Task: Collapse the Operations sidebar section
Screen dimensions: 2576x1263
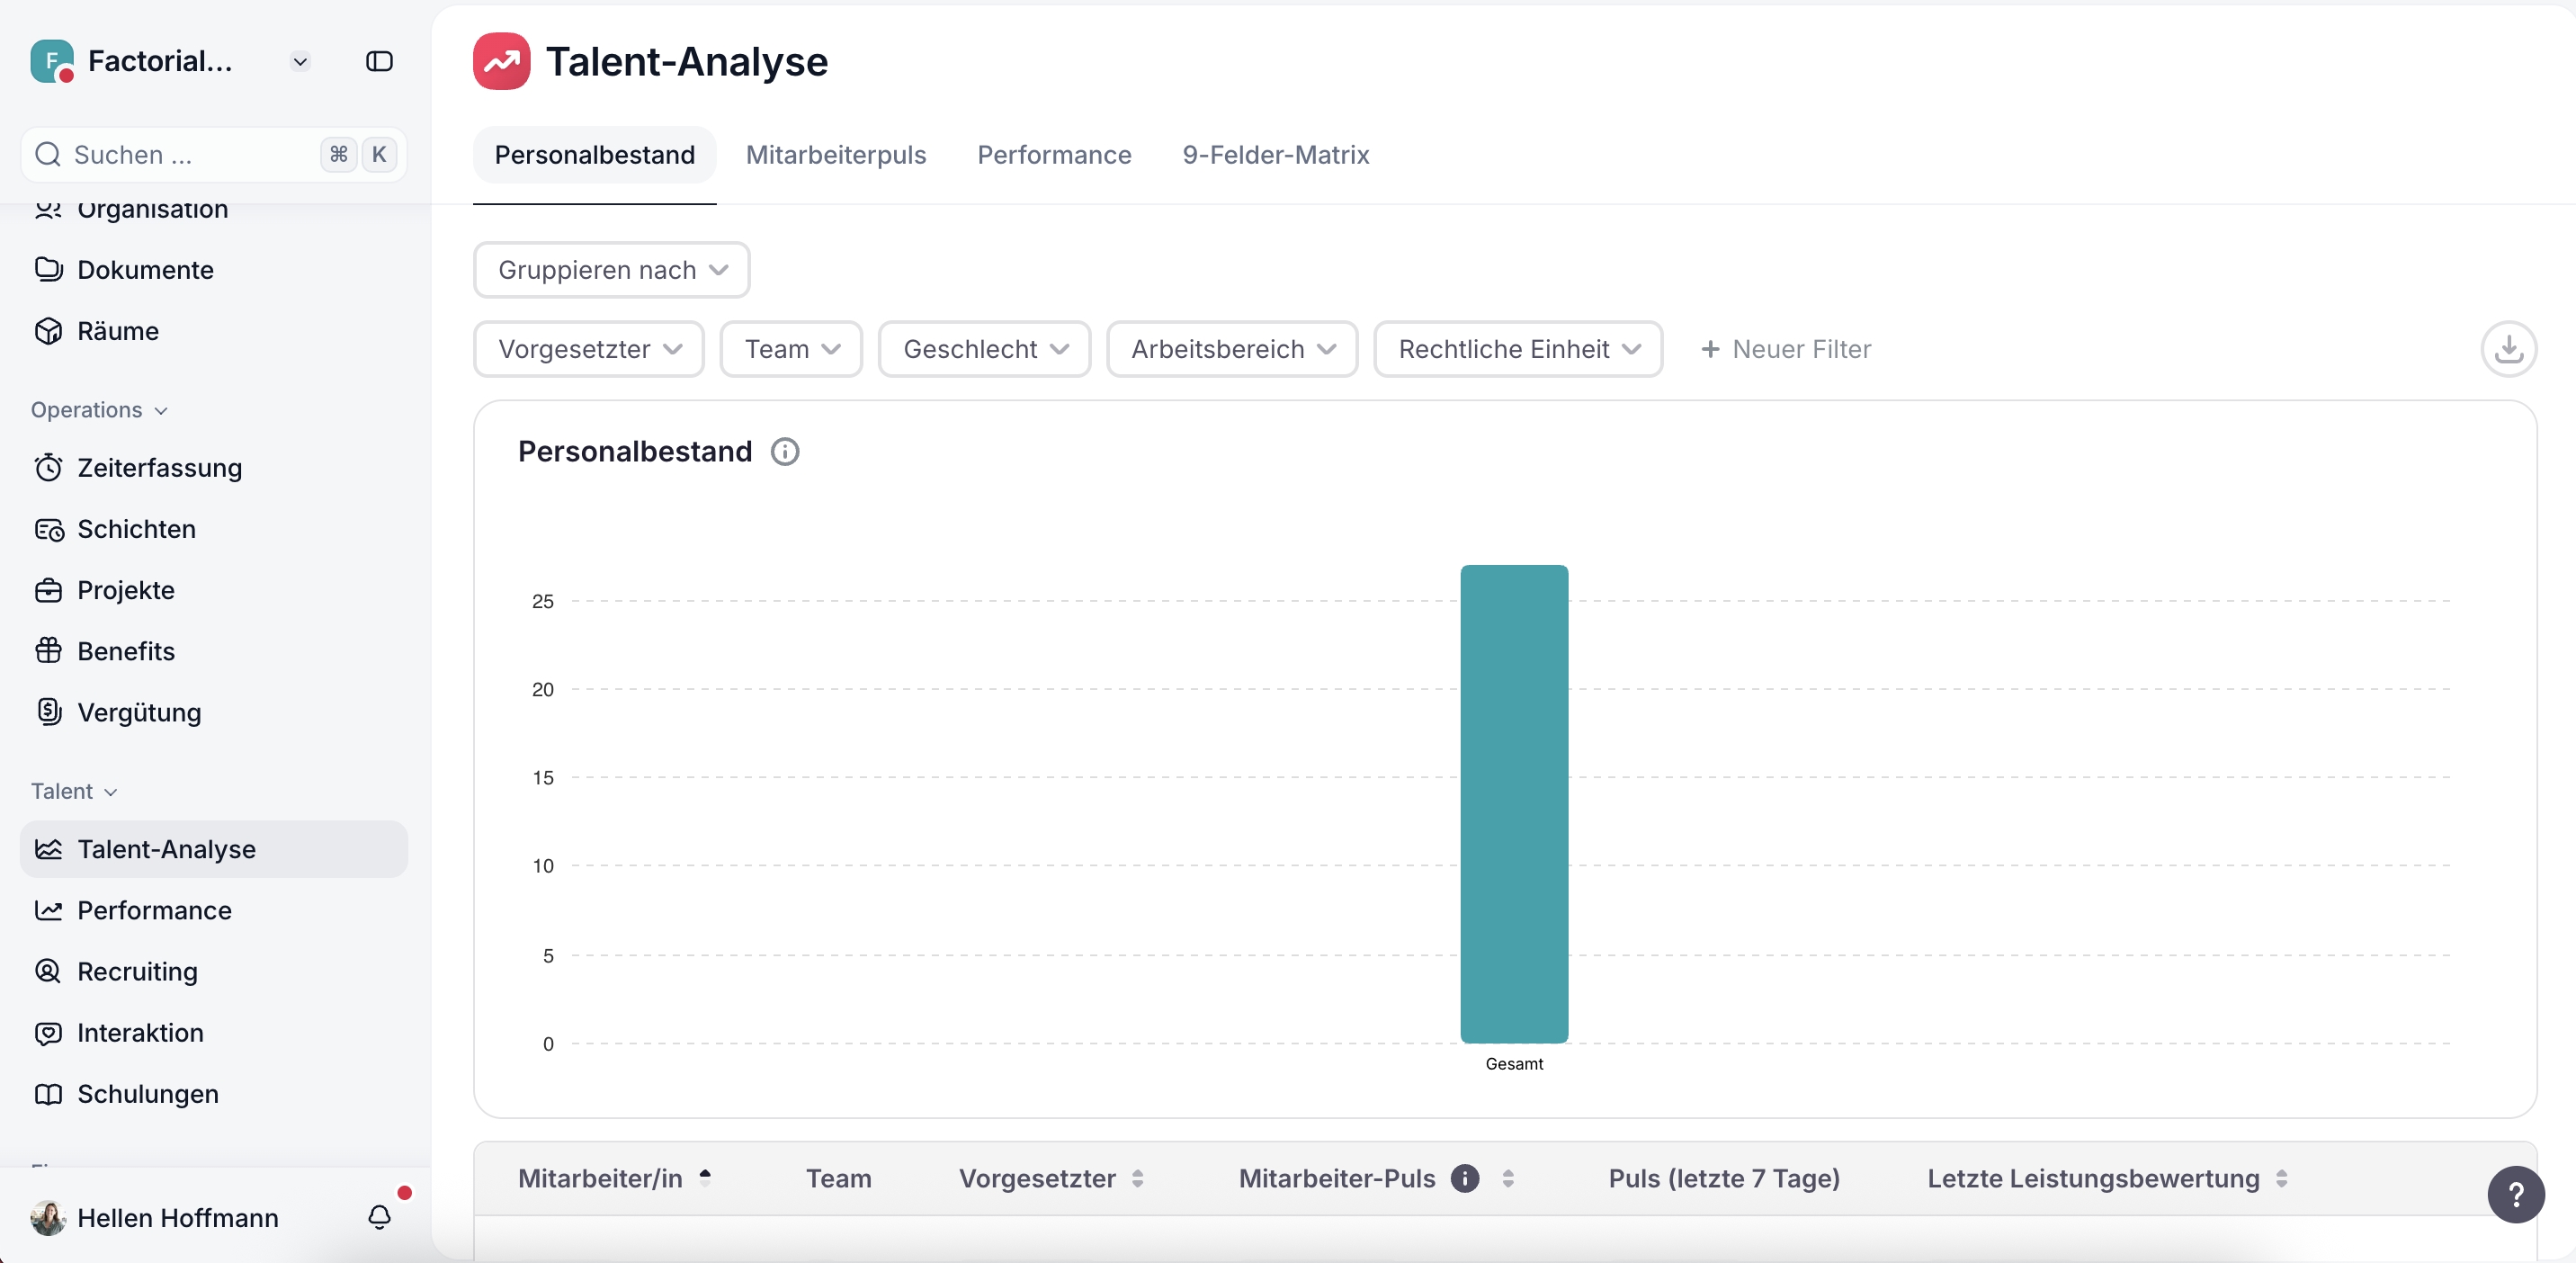Action: click(x=99, y=410)
